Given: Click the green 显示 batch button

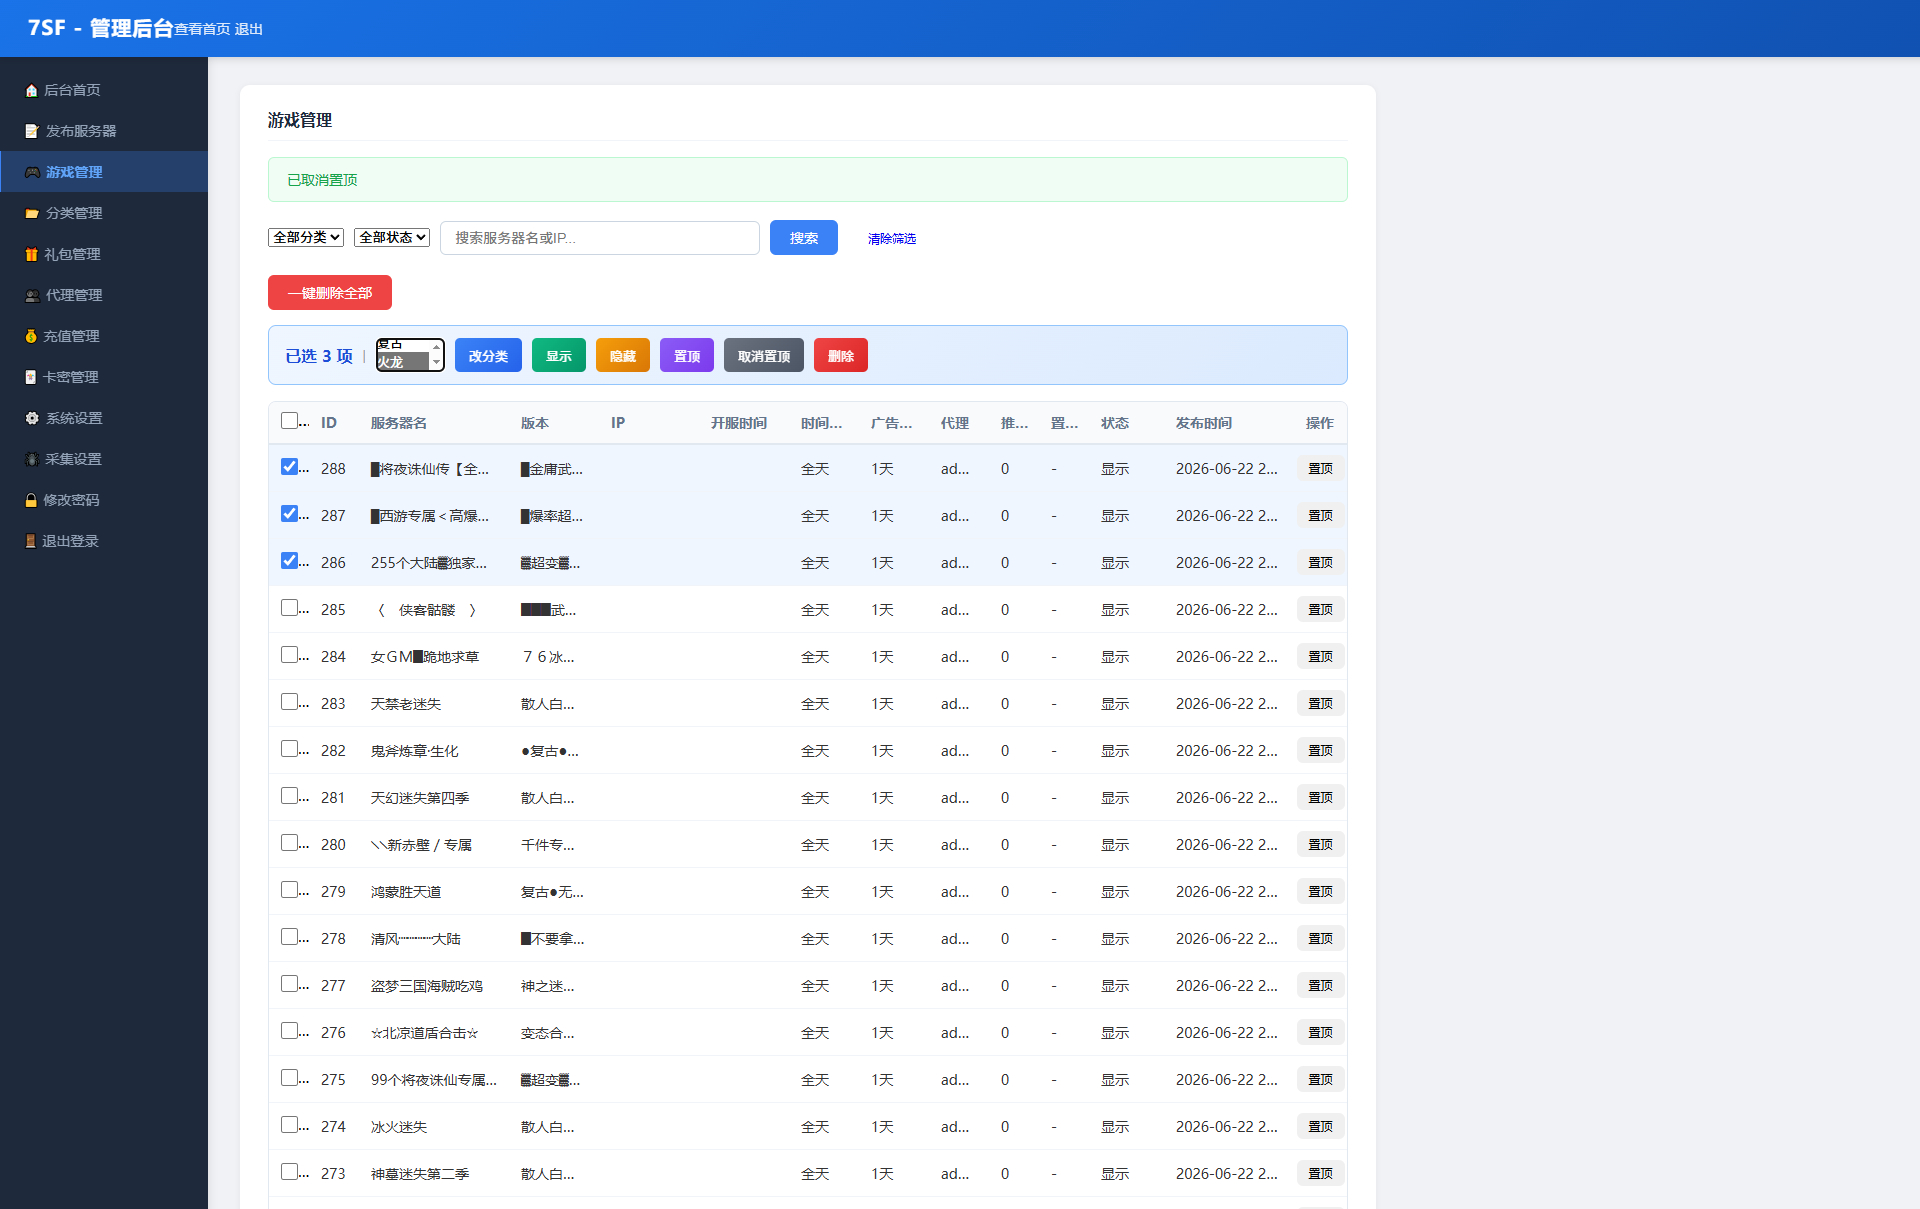Looking at the screenshot, I should [x=559, y=356].
